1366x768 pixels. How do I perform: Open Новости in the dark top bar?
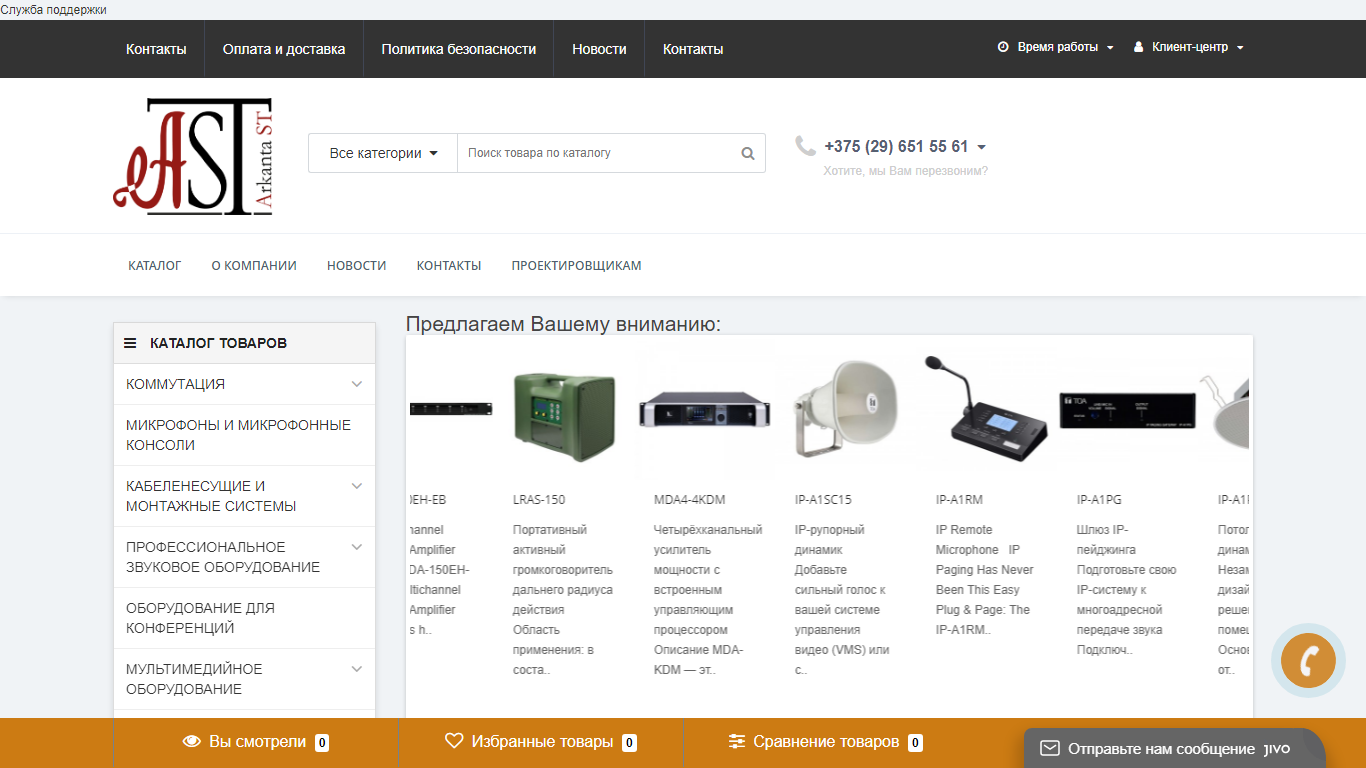pyautogui.click(x=599, y=49)
